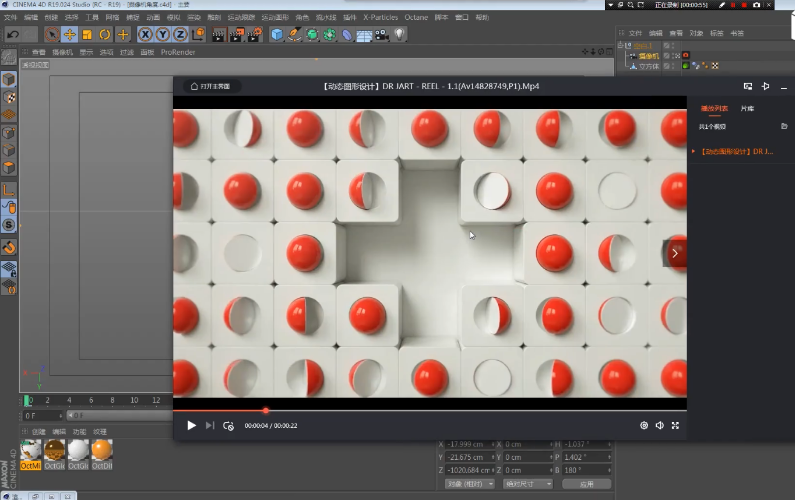Enter fullscreen in the video player
The height and width of the screenshot is (500, 795).
676,425
